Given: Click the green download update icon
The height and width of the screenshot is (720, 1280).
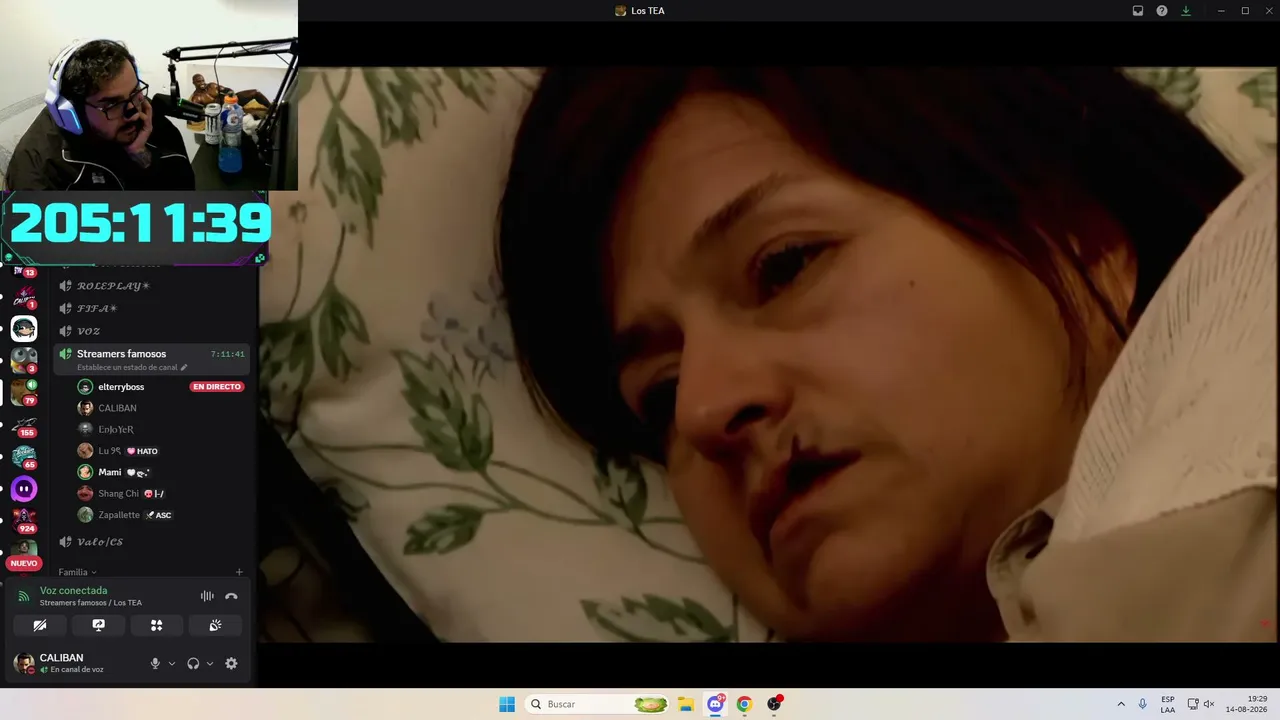Looking at the screenshot, I should coord(1186,11).
